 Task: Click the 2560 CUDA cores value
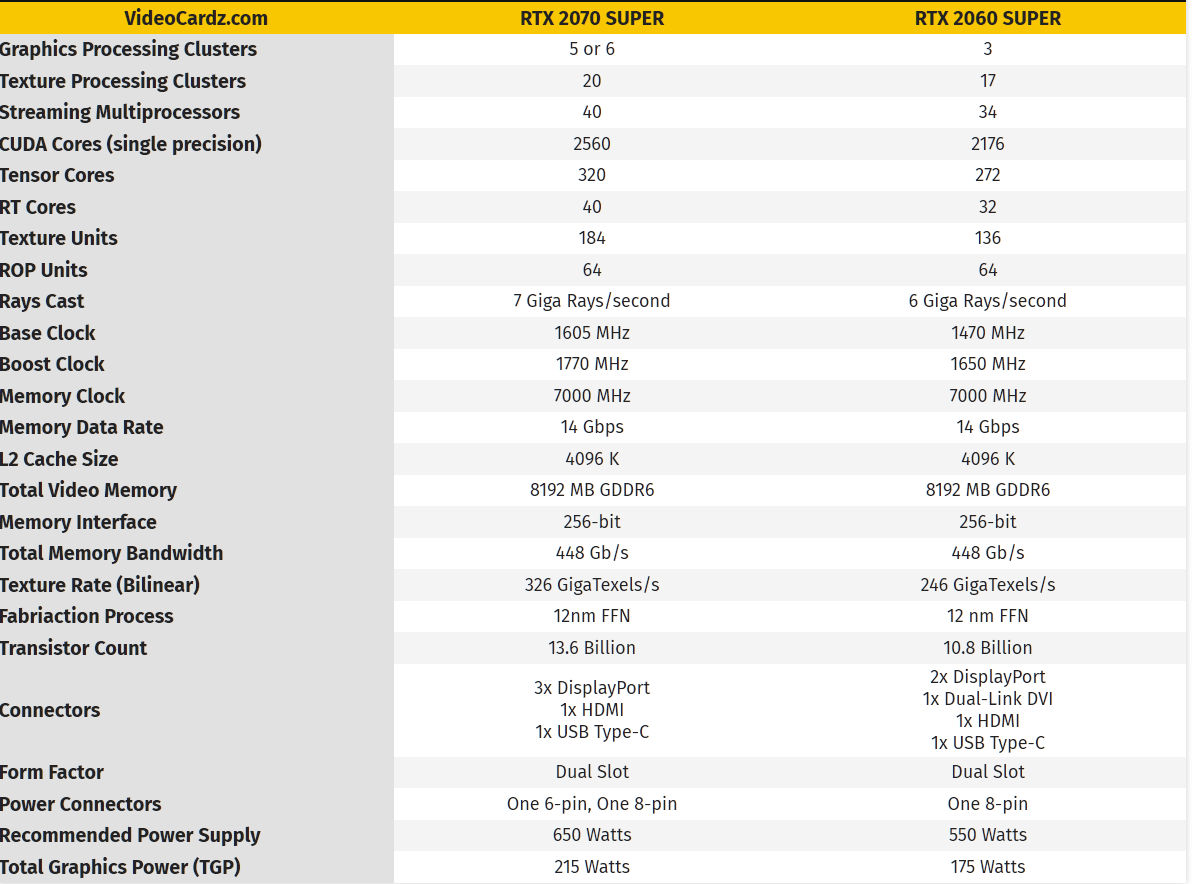tap(592, 144)
